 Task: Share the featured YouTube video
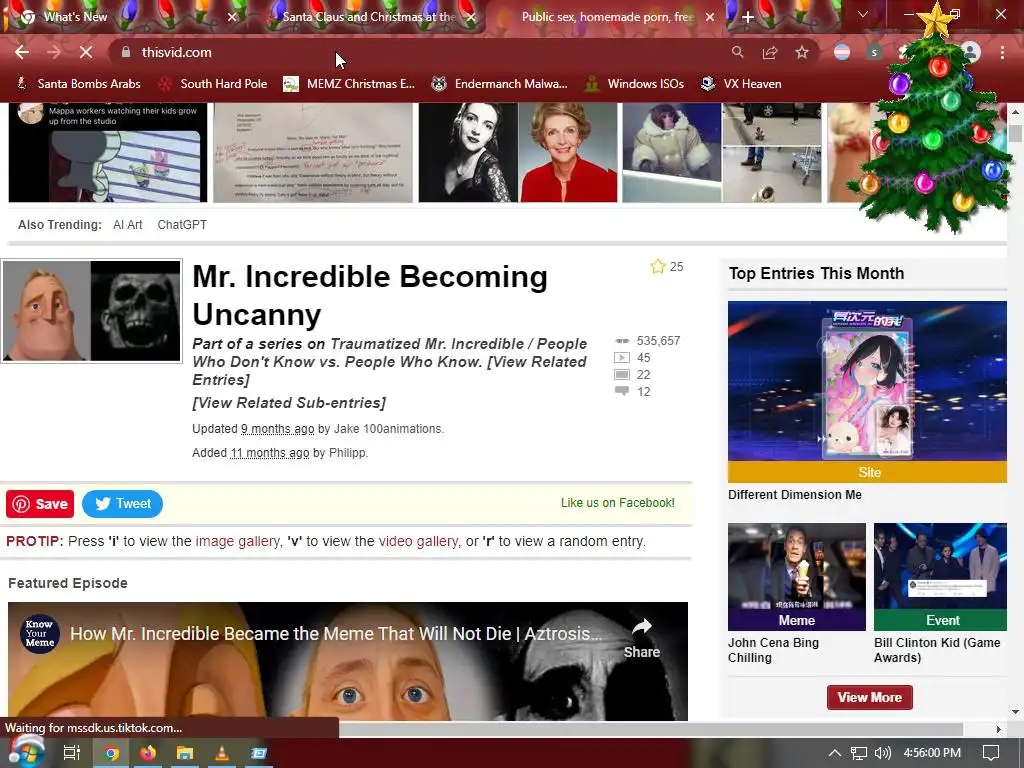pos(641,638)
